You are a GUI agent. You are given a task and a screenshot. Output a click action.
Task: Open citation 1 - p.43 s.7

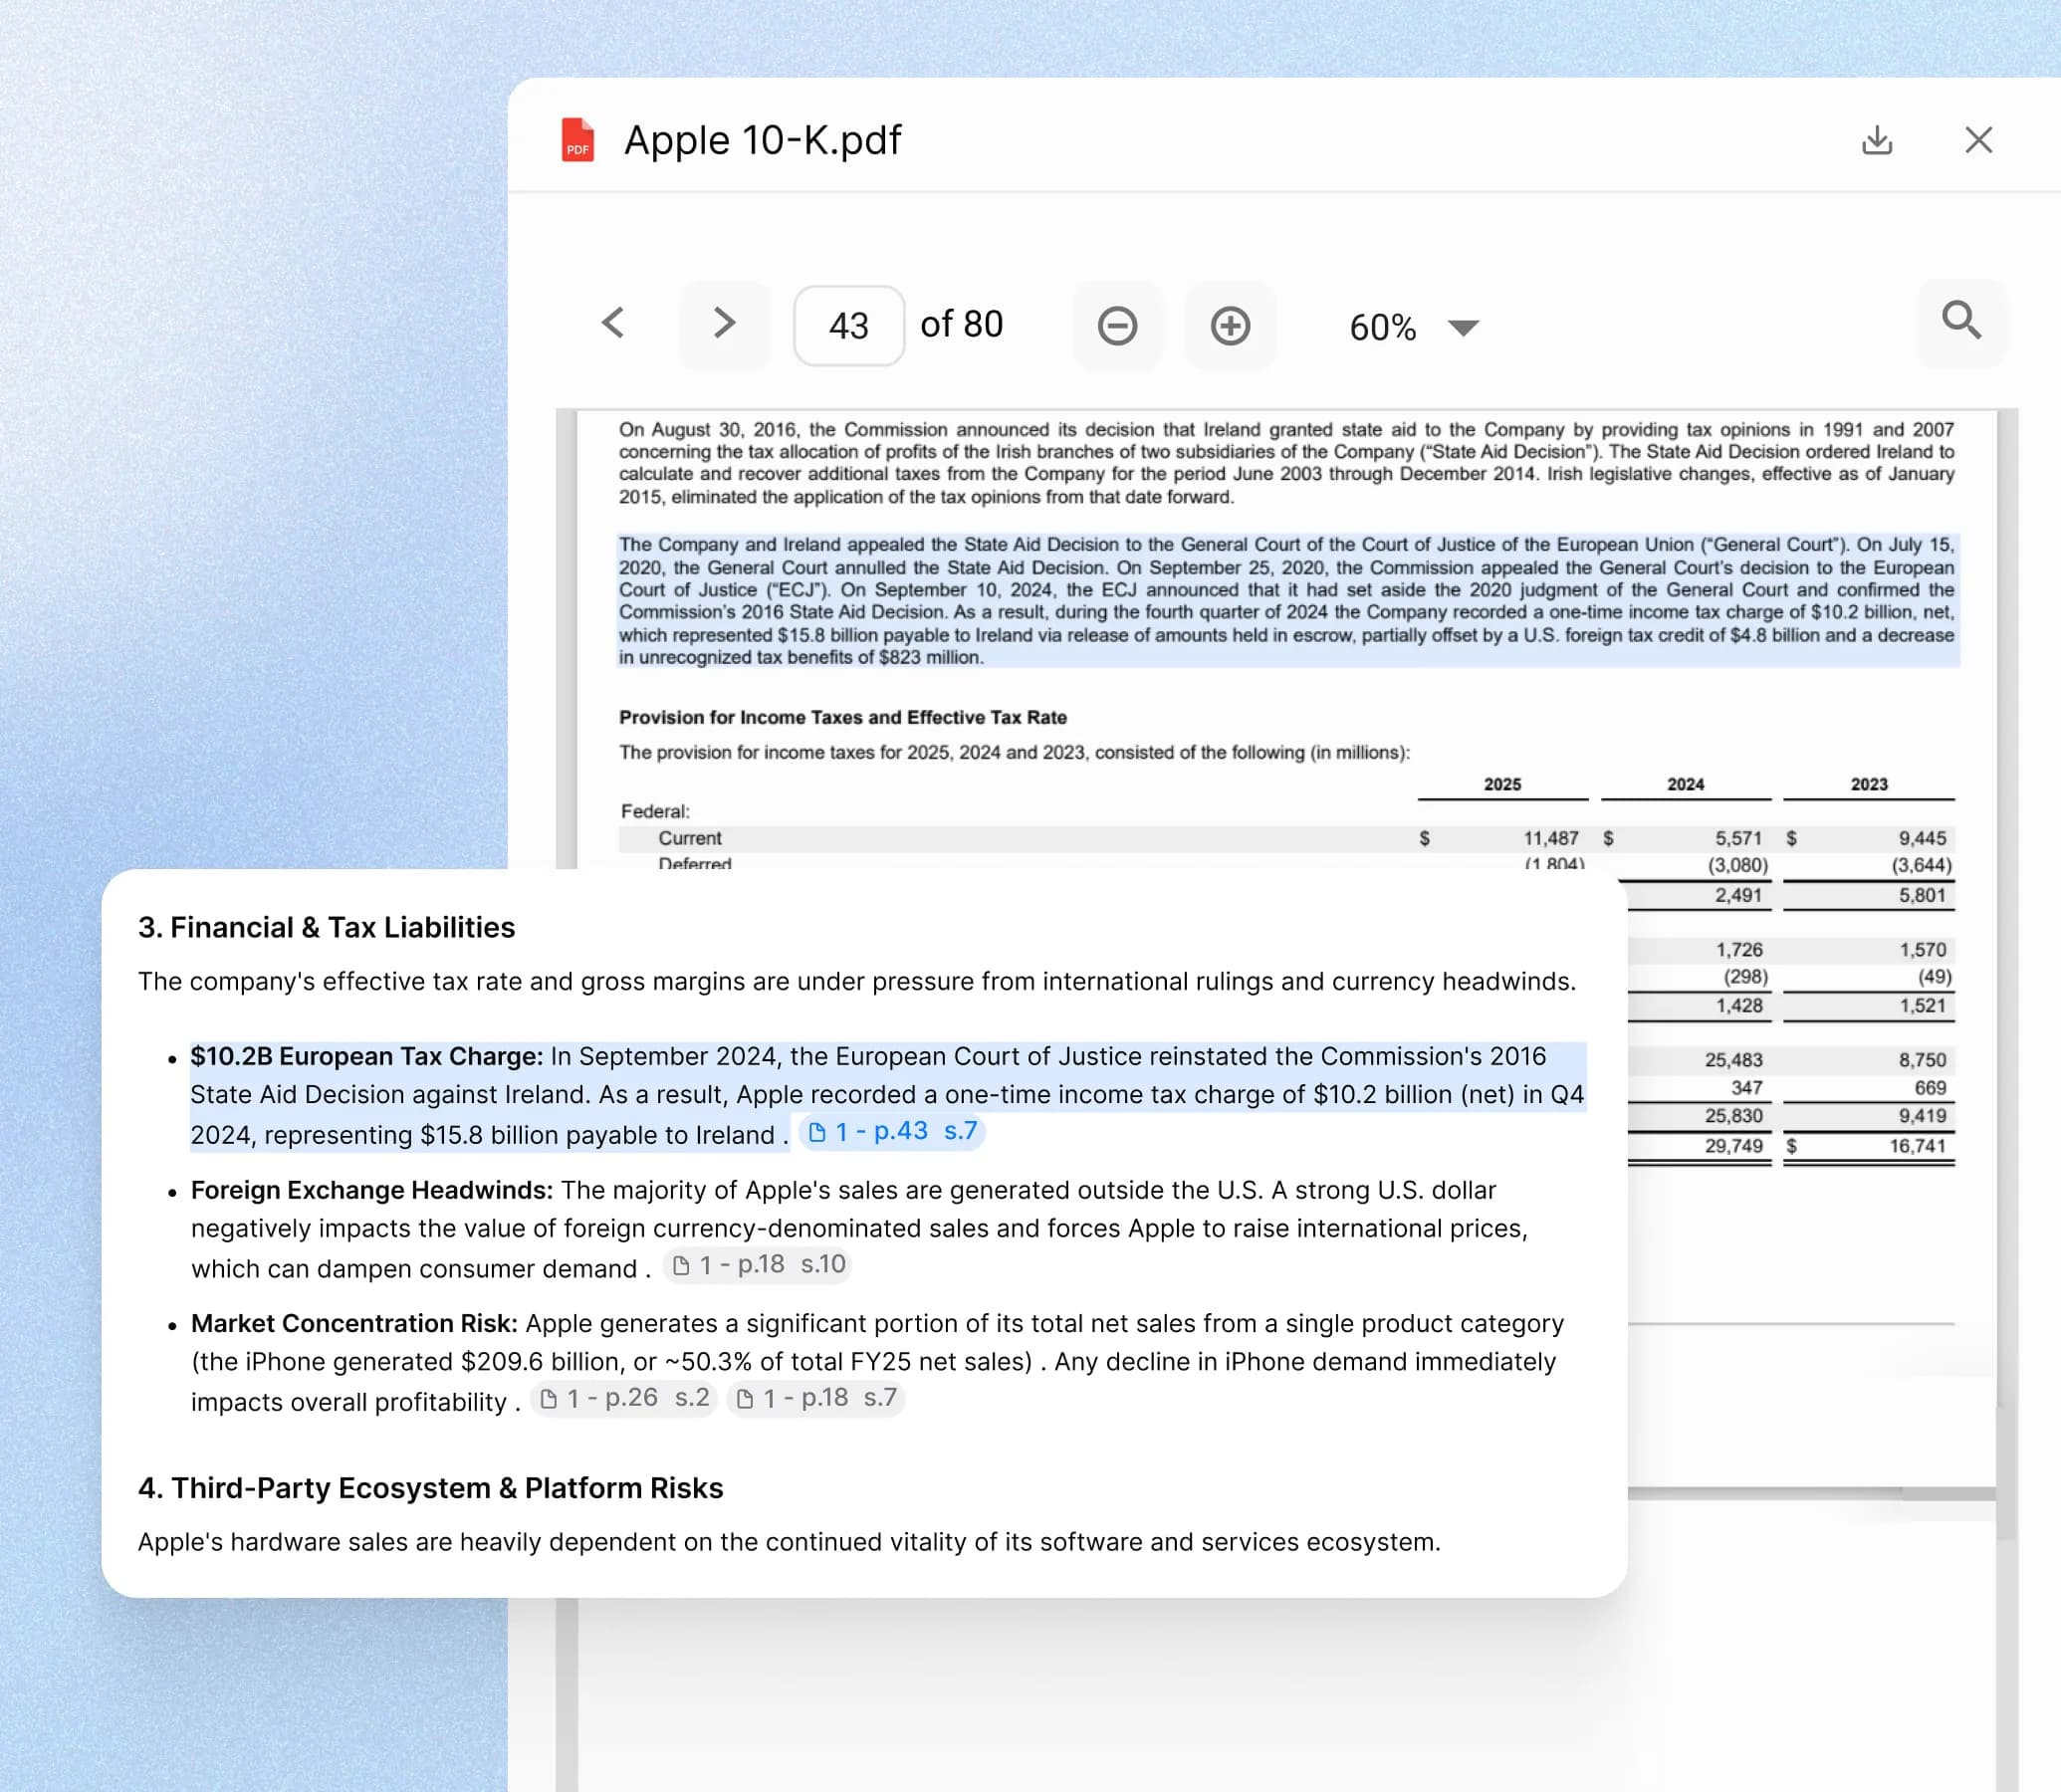point(891,1131)
